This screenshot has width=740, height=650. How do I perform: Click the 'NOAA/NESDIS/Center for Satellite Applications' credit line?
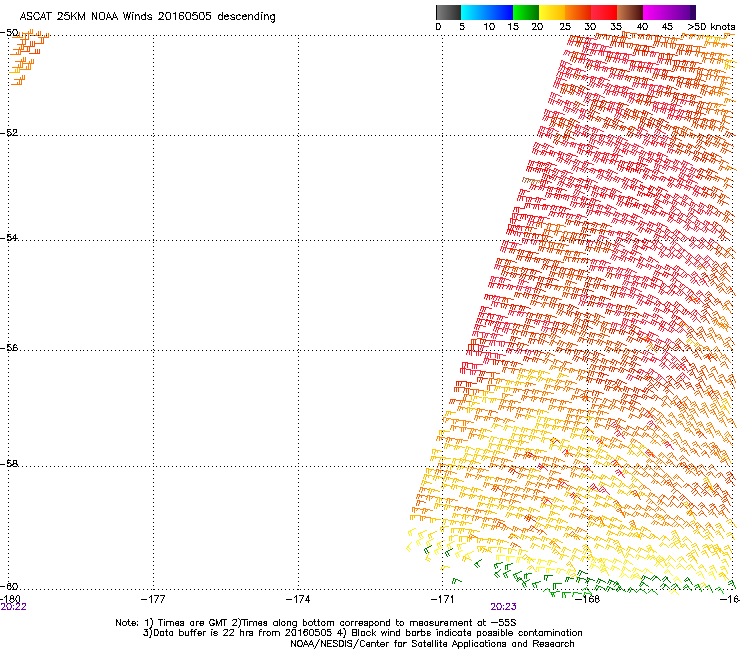tap(432, 644)
